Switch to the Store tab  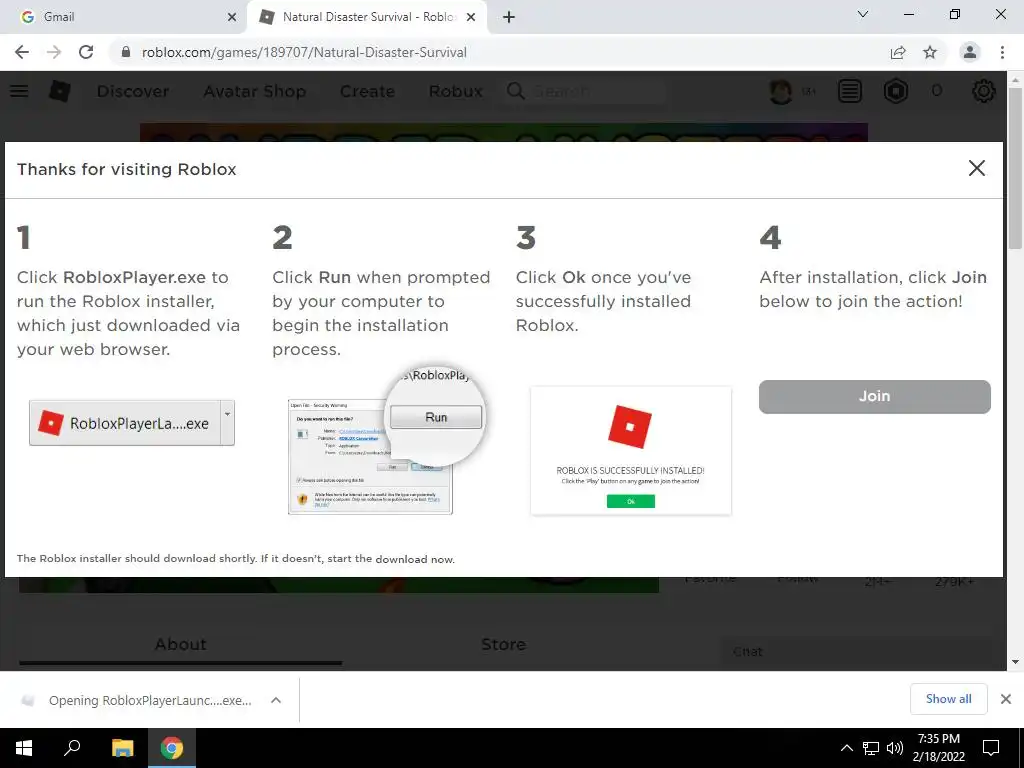pos(503,645)
